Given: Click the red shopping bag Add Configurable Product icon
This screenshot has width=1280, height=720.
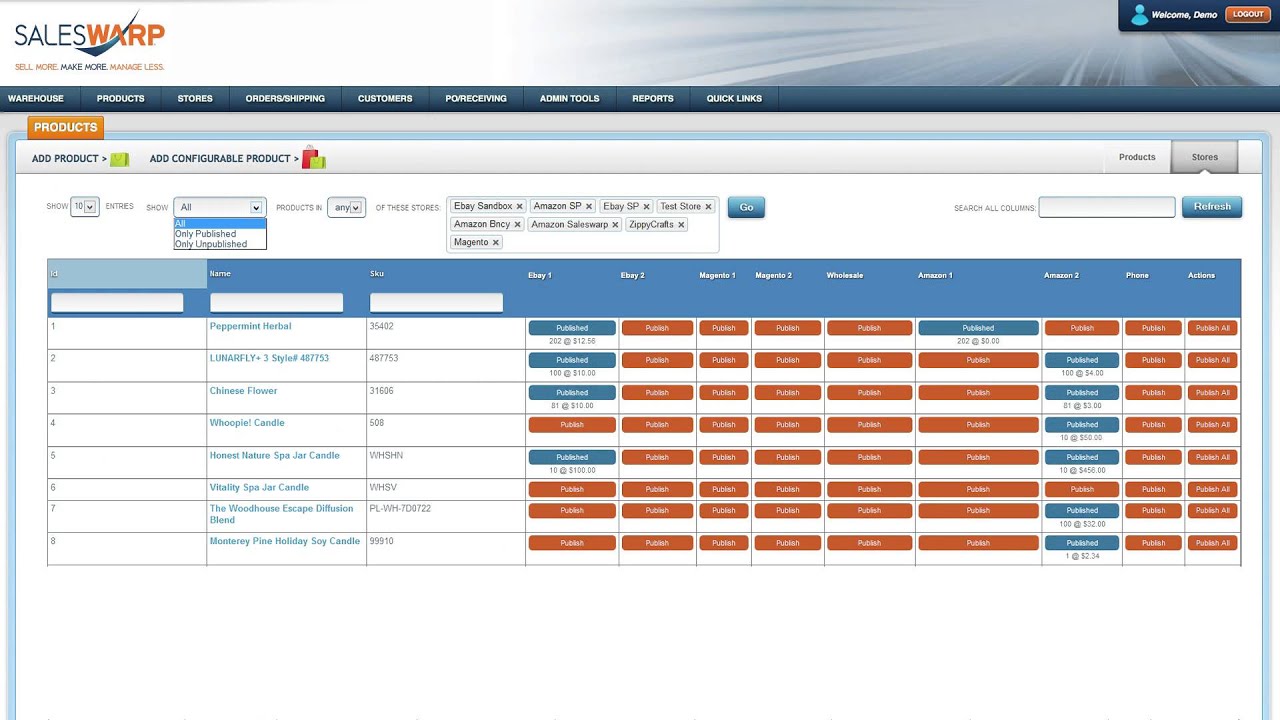Looking at the screenshot, I should click(313, 157).
